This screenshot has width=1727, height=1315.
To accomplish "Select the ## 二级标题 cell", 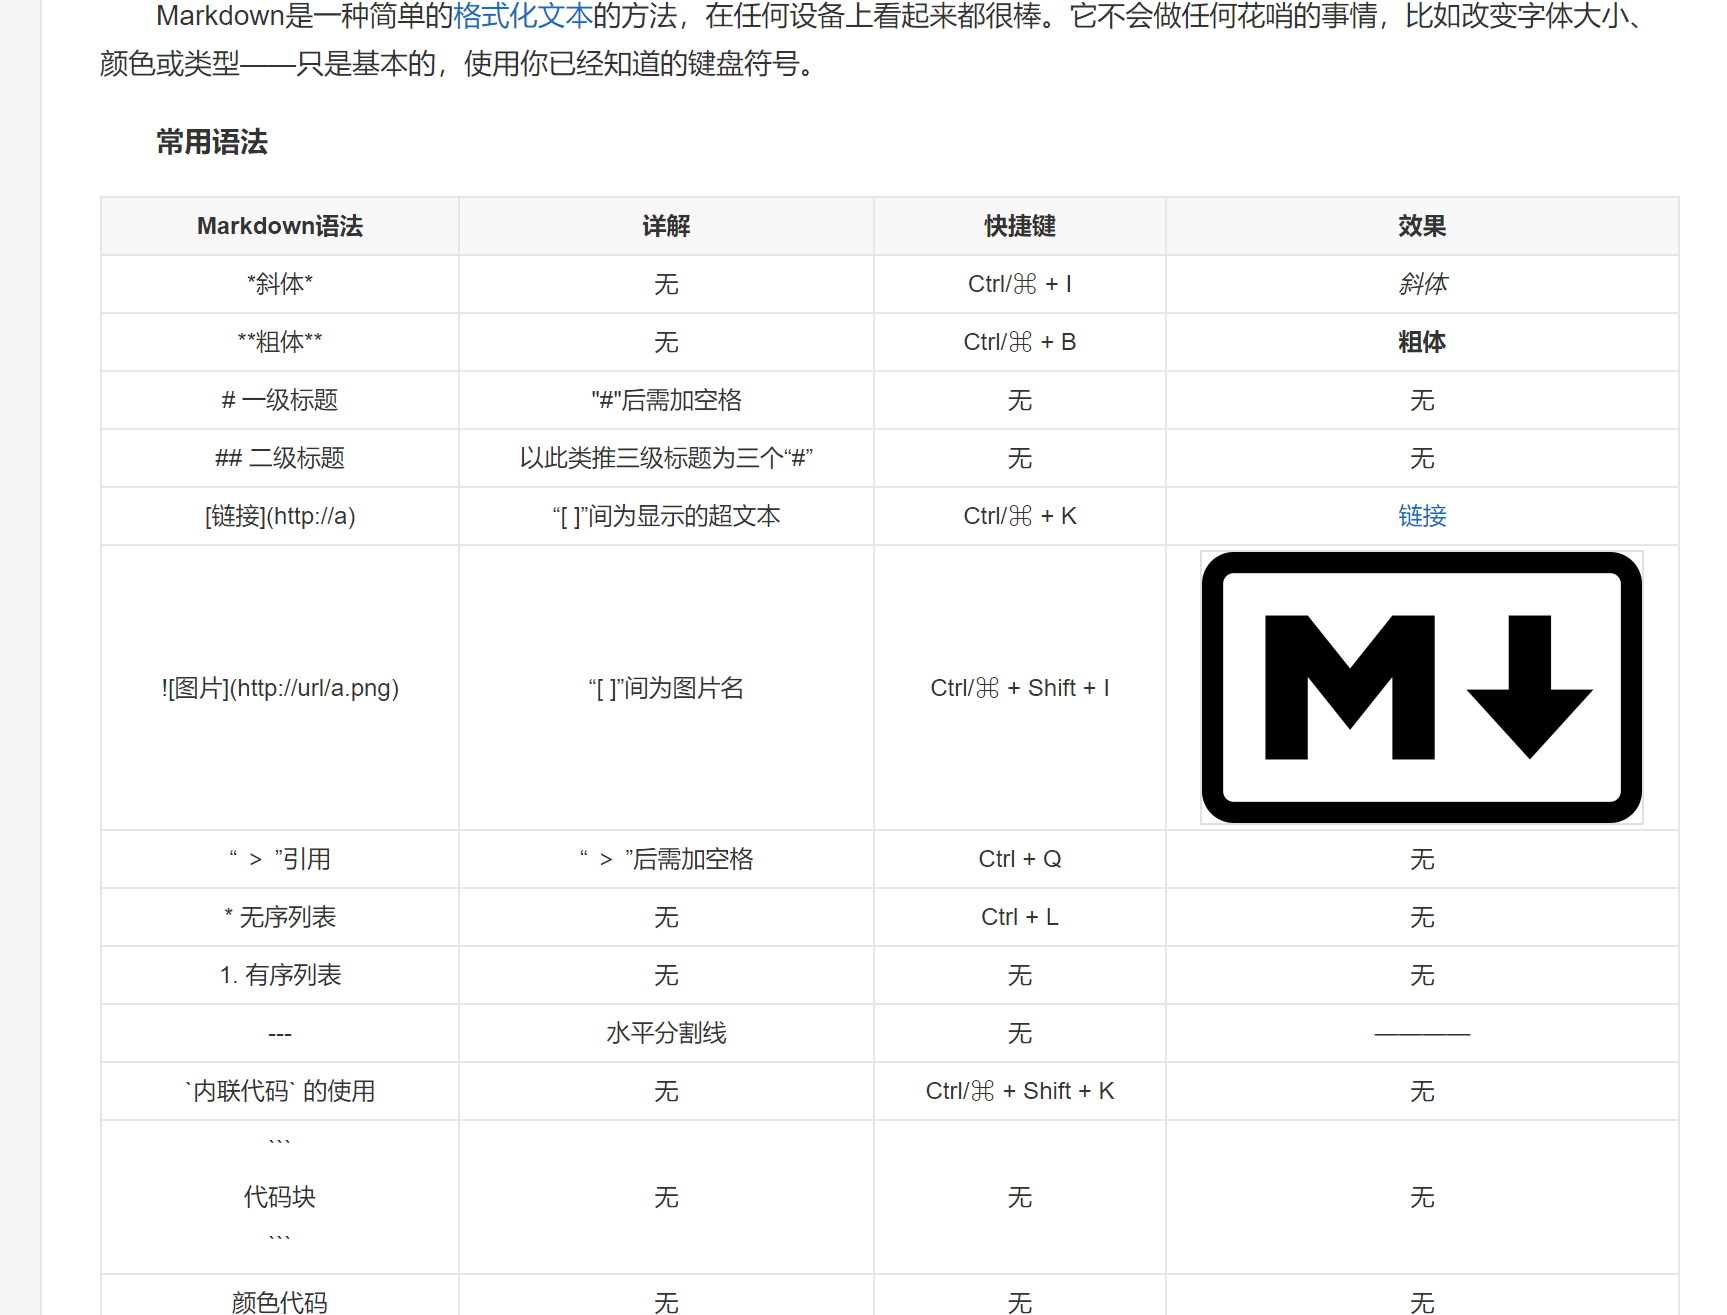I will pos(280,458).
